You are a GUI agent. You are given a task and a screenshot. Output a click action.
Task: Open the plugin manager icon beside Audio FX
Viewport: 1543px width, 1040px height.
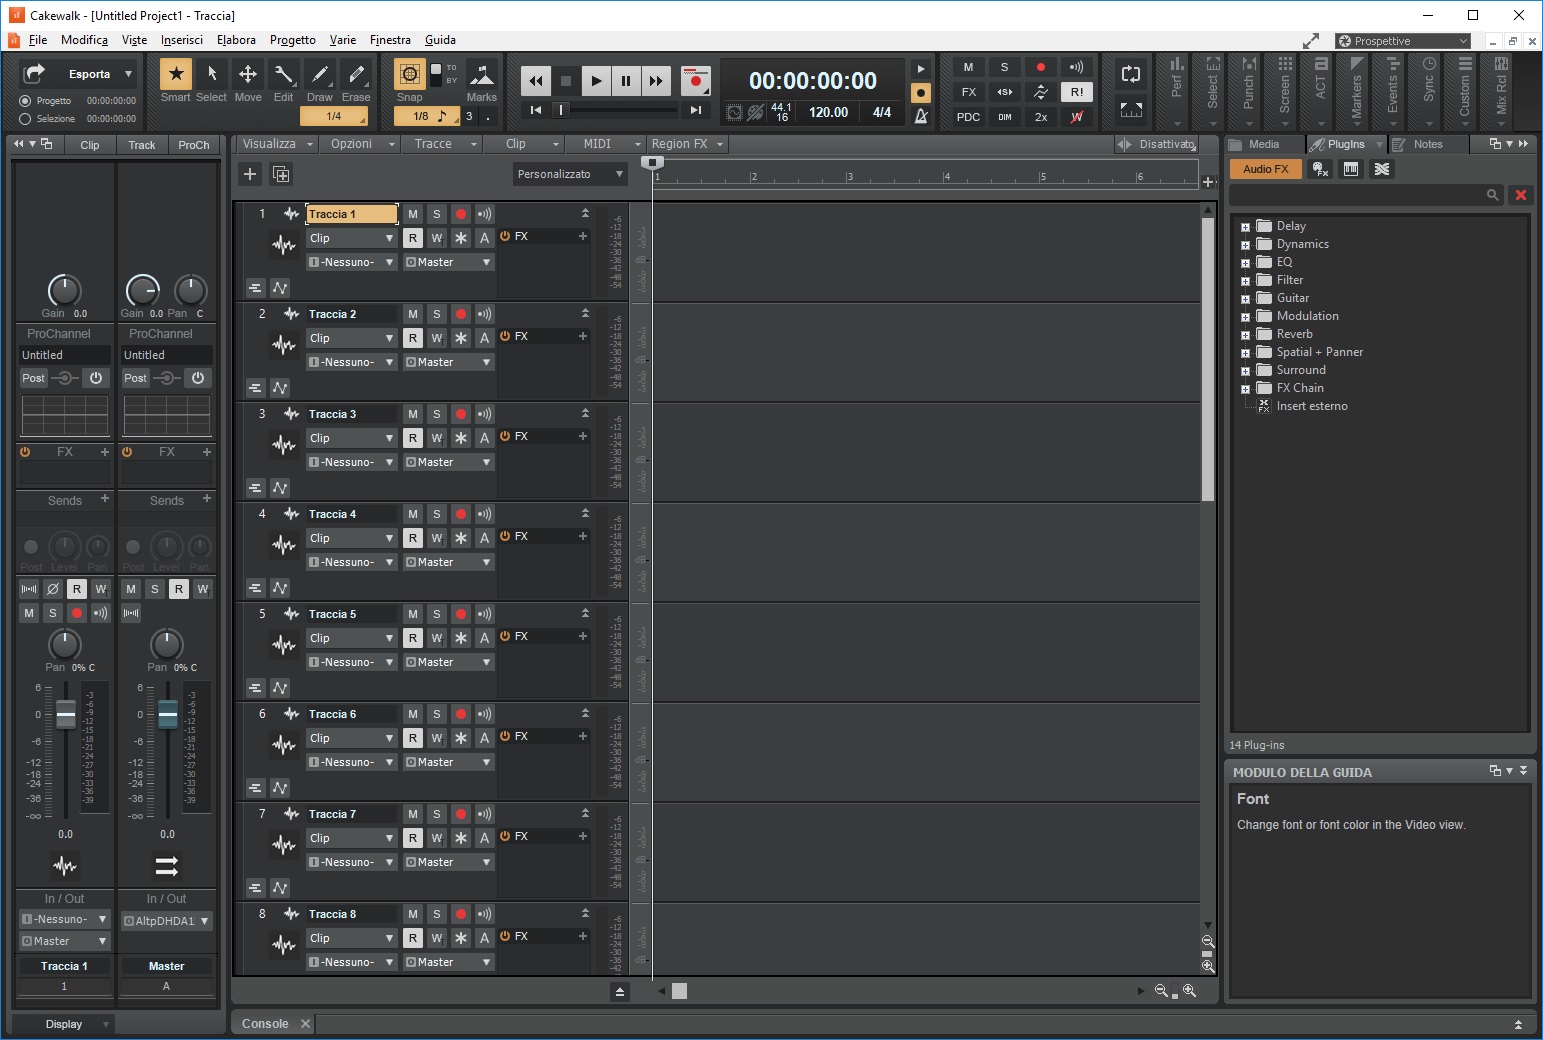1320,169
